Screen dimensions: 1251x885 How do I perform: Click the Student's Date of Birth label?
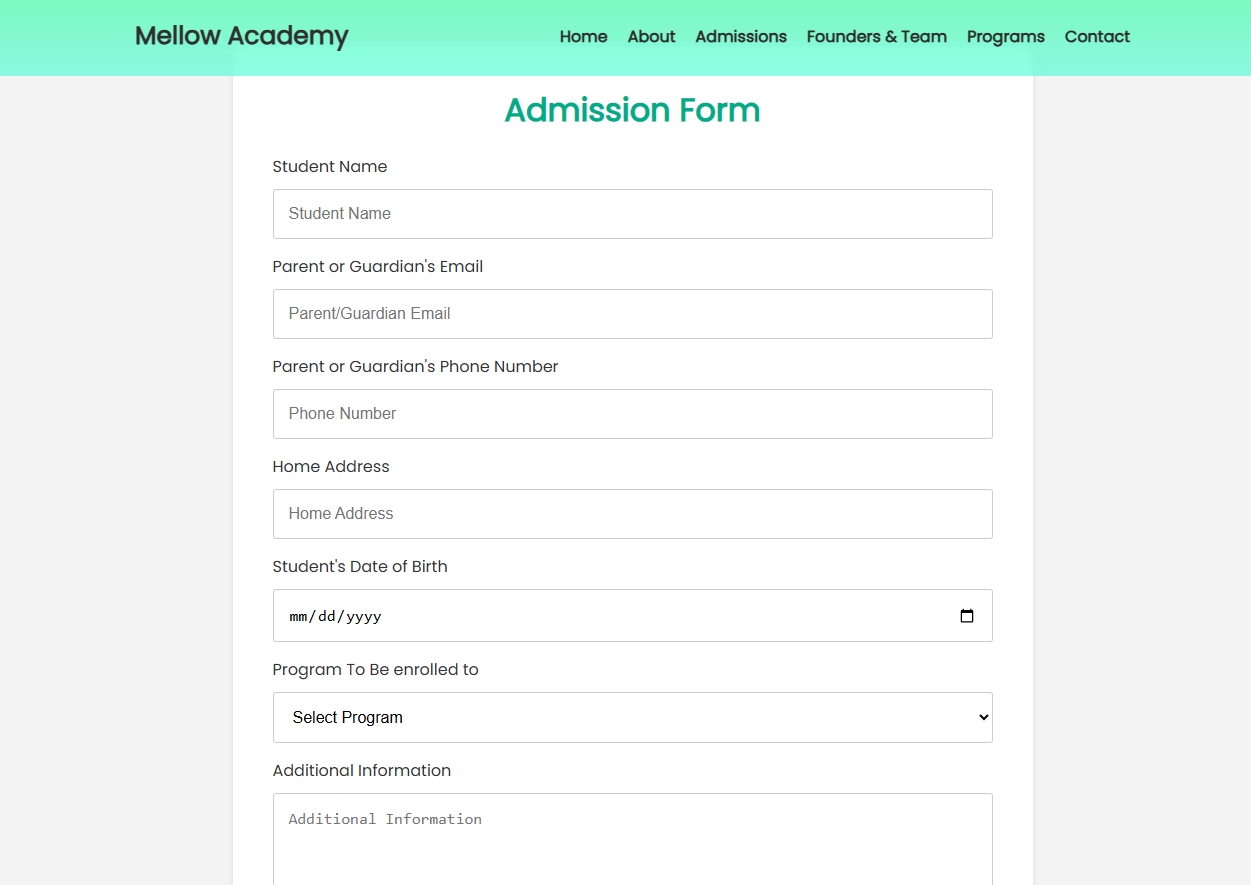pyautogui.click(x=359, y=567)
